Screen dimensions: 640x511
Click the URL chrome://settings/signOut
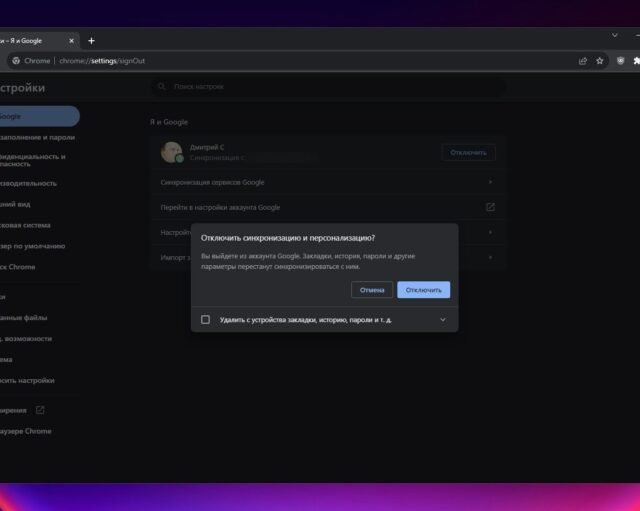(x=102, y=61)
